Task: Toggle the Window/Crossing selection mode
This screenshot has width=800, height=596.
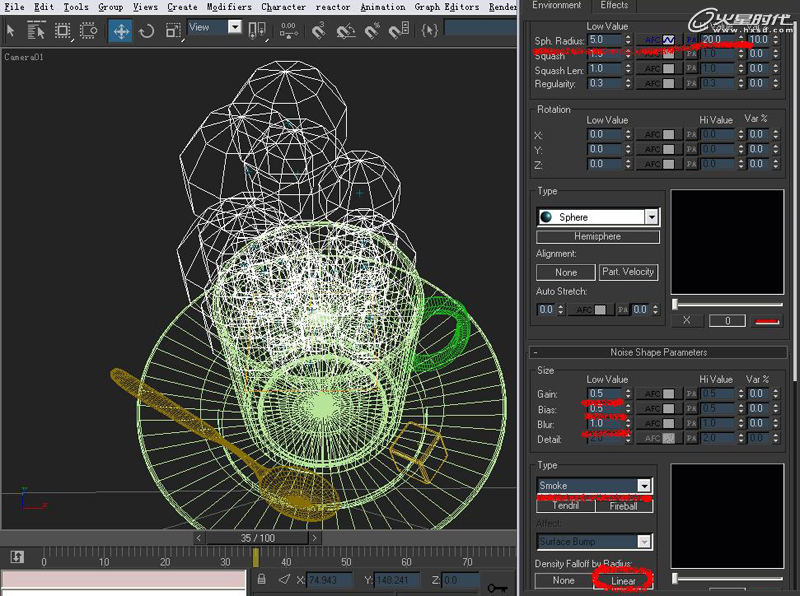Action: click(x=89, y=31)
